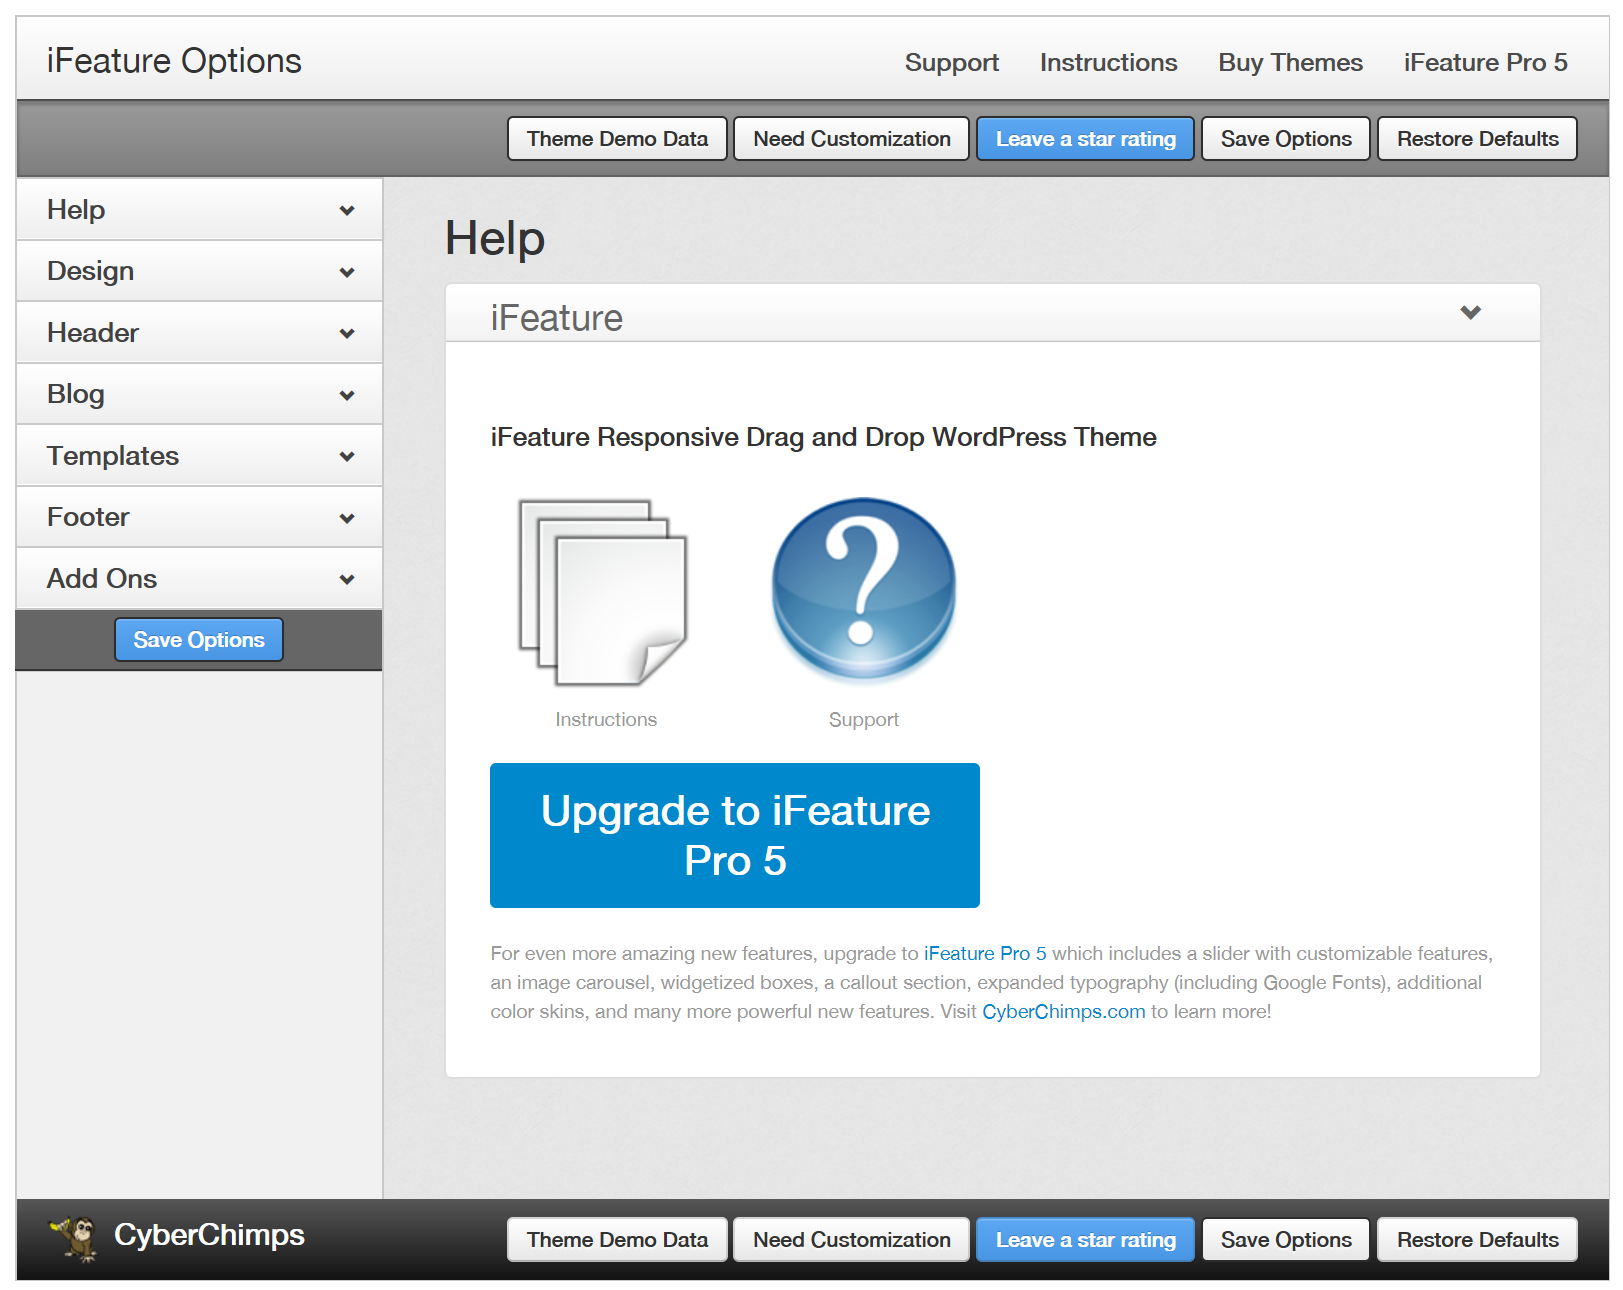The width and height of the screenshot is (1623, 1290).
Task: Click Instructions in the top navigation
Action: click(1108, 62)
